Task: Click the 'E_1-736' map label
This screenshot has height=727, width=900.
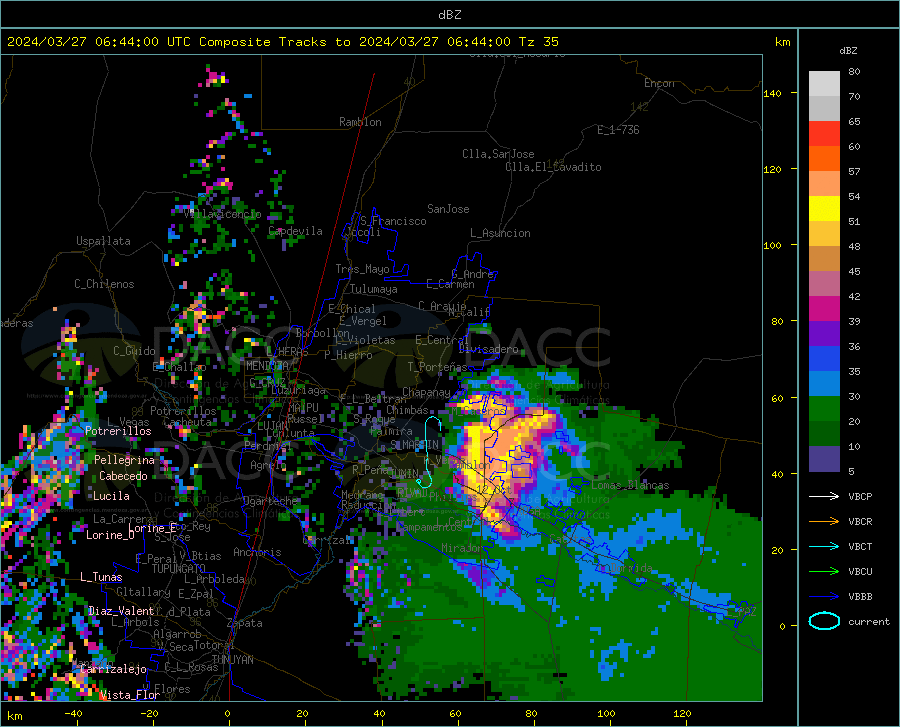Action: coord(618,130)
